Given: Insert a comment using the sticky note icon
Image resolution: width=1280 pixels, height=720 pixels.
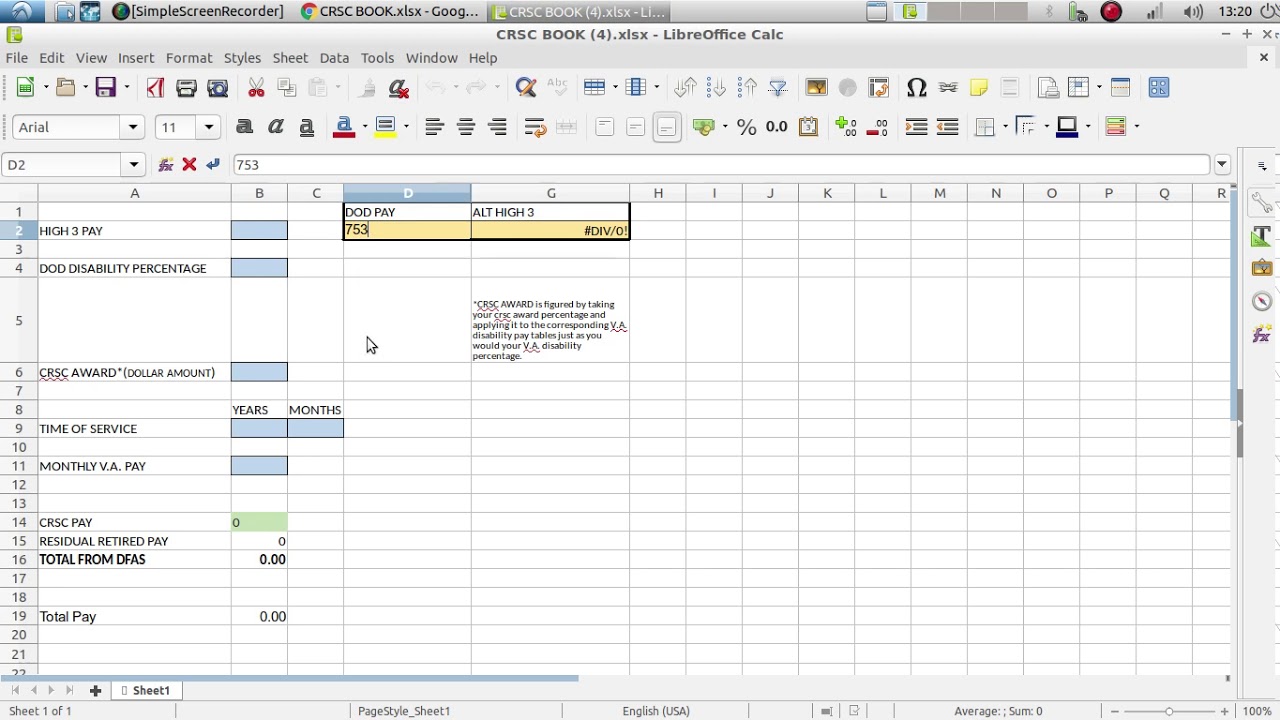Looking at the screenshot, I should point(979,88).
